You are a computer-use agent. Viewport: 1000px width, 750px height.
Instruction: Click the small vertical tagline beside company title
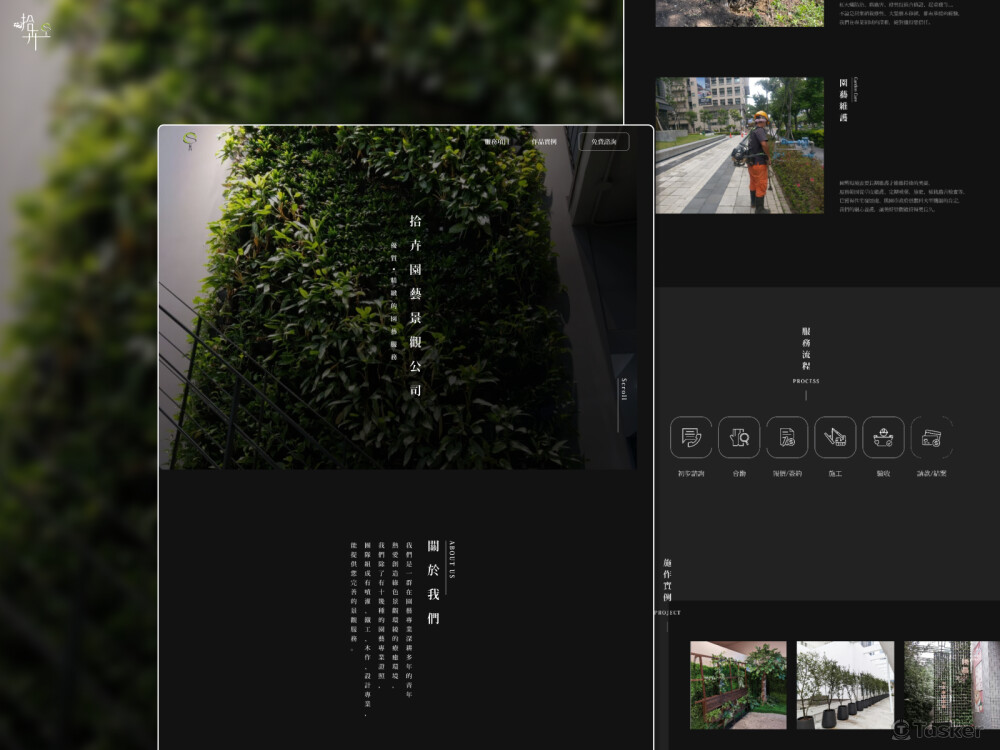[393, 301]
